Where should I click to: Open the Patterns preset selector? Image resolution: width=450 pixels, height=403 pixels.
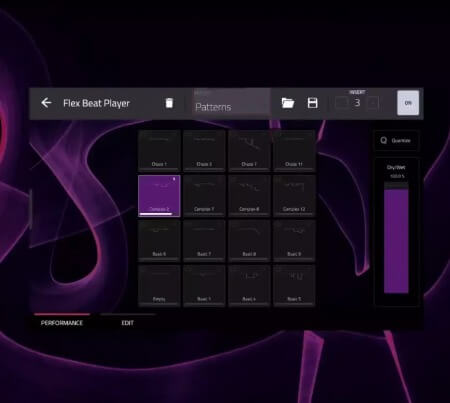point(231,103)
